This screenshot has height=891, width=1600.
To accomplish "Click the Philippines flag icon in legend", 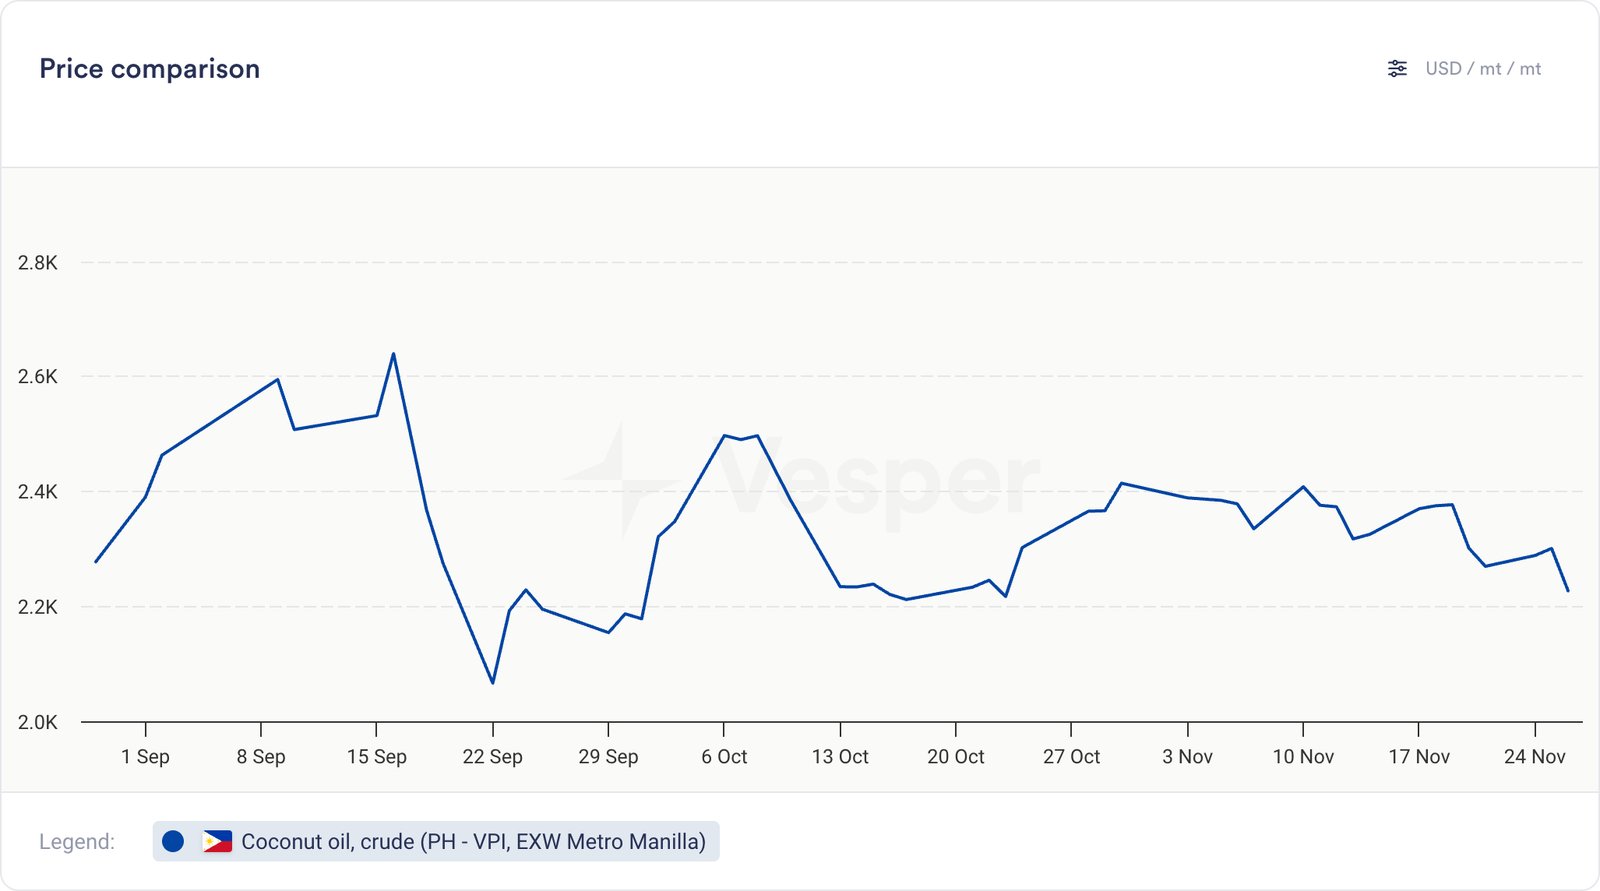I will pos(217,841).
